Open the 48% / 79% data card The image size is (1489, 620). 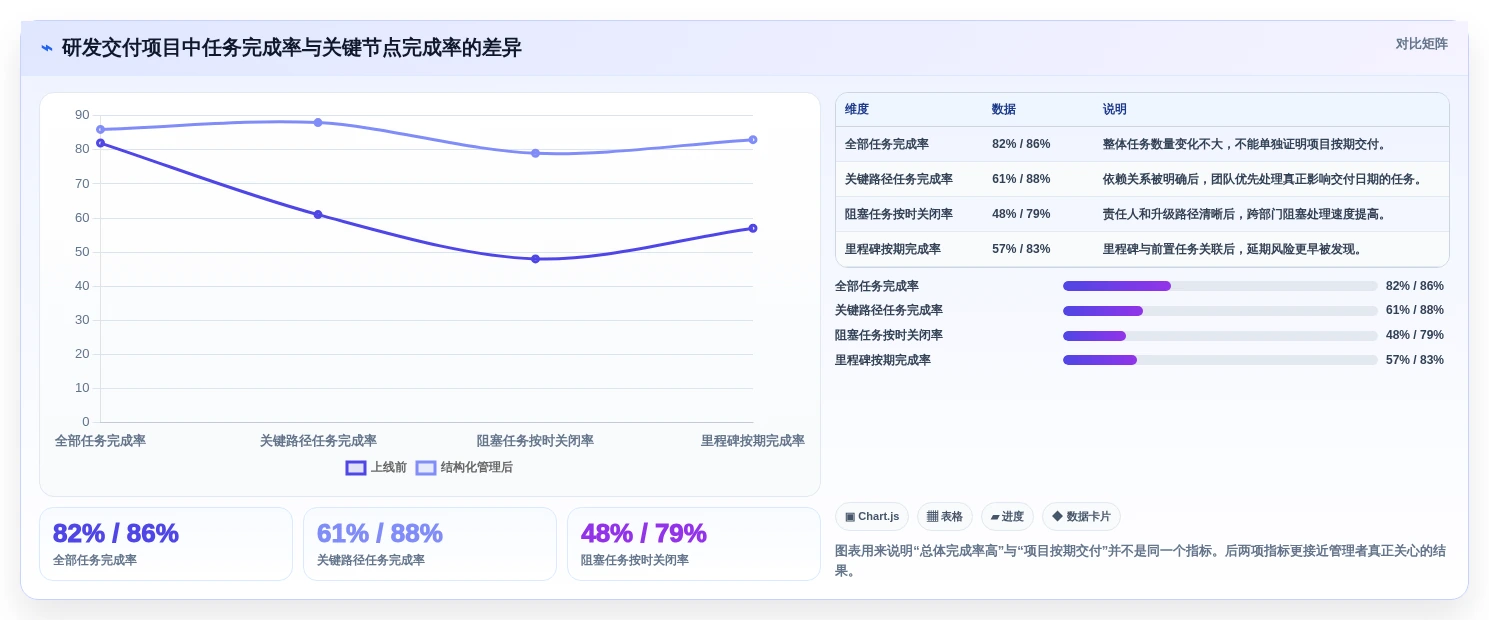pyautogui.click(x=694, y=544)
